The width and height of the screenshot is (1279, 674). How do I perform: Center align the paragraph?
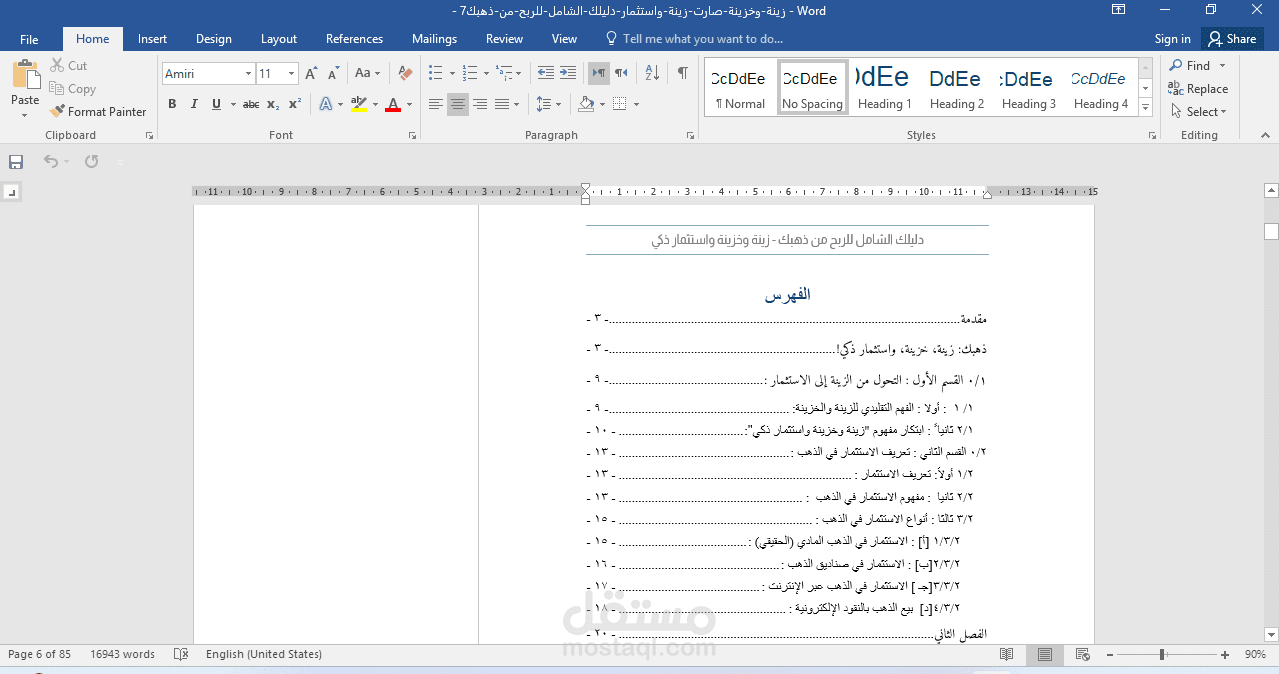point(458,104)
